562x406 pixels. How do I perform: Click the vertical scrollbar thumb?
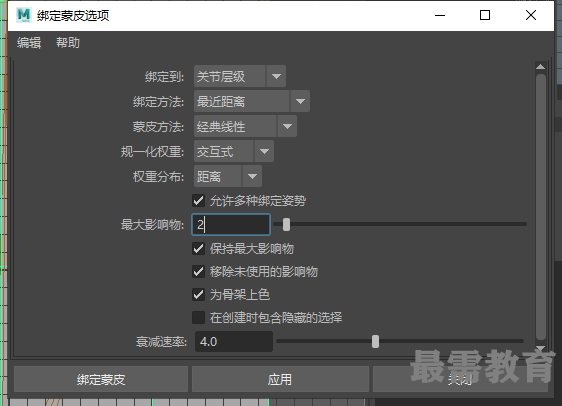(x=540, y=207)
